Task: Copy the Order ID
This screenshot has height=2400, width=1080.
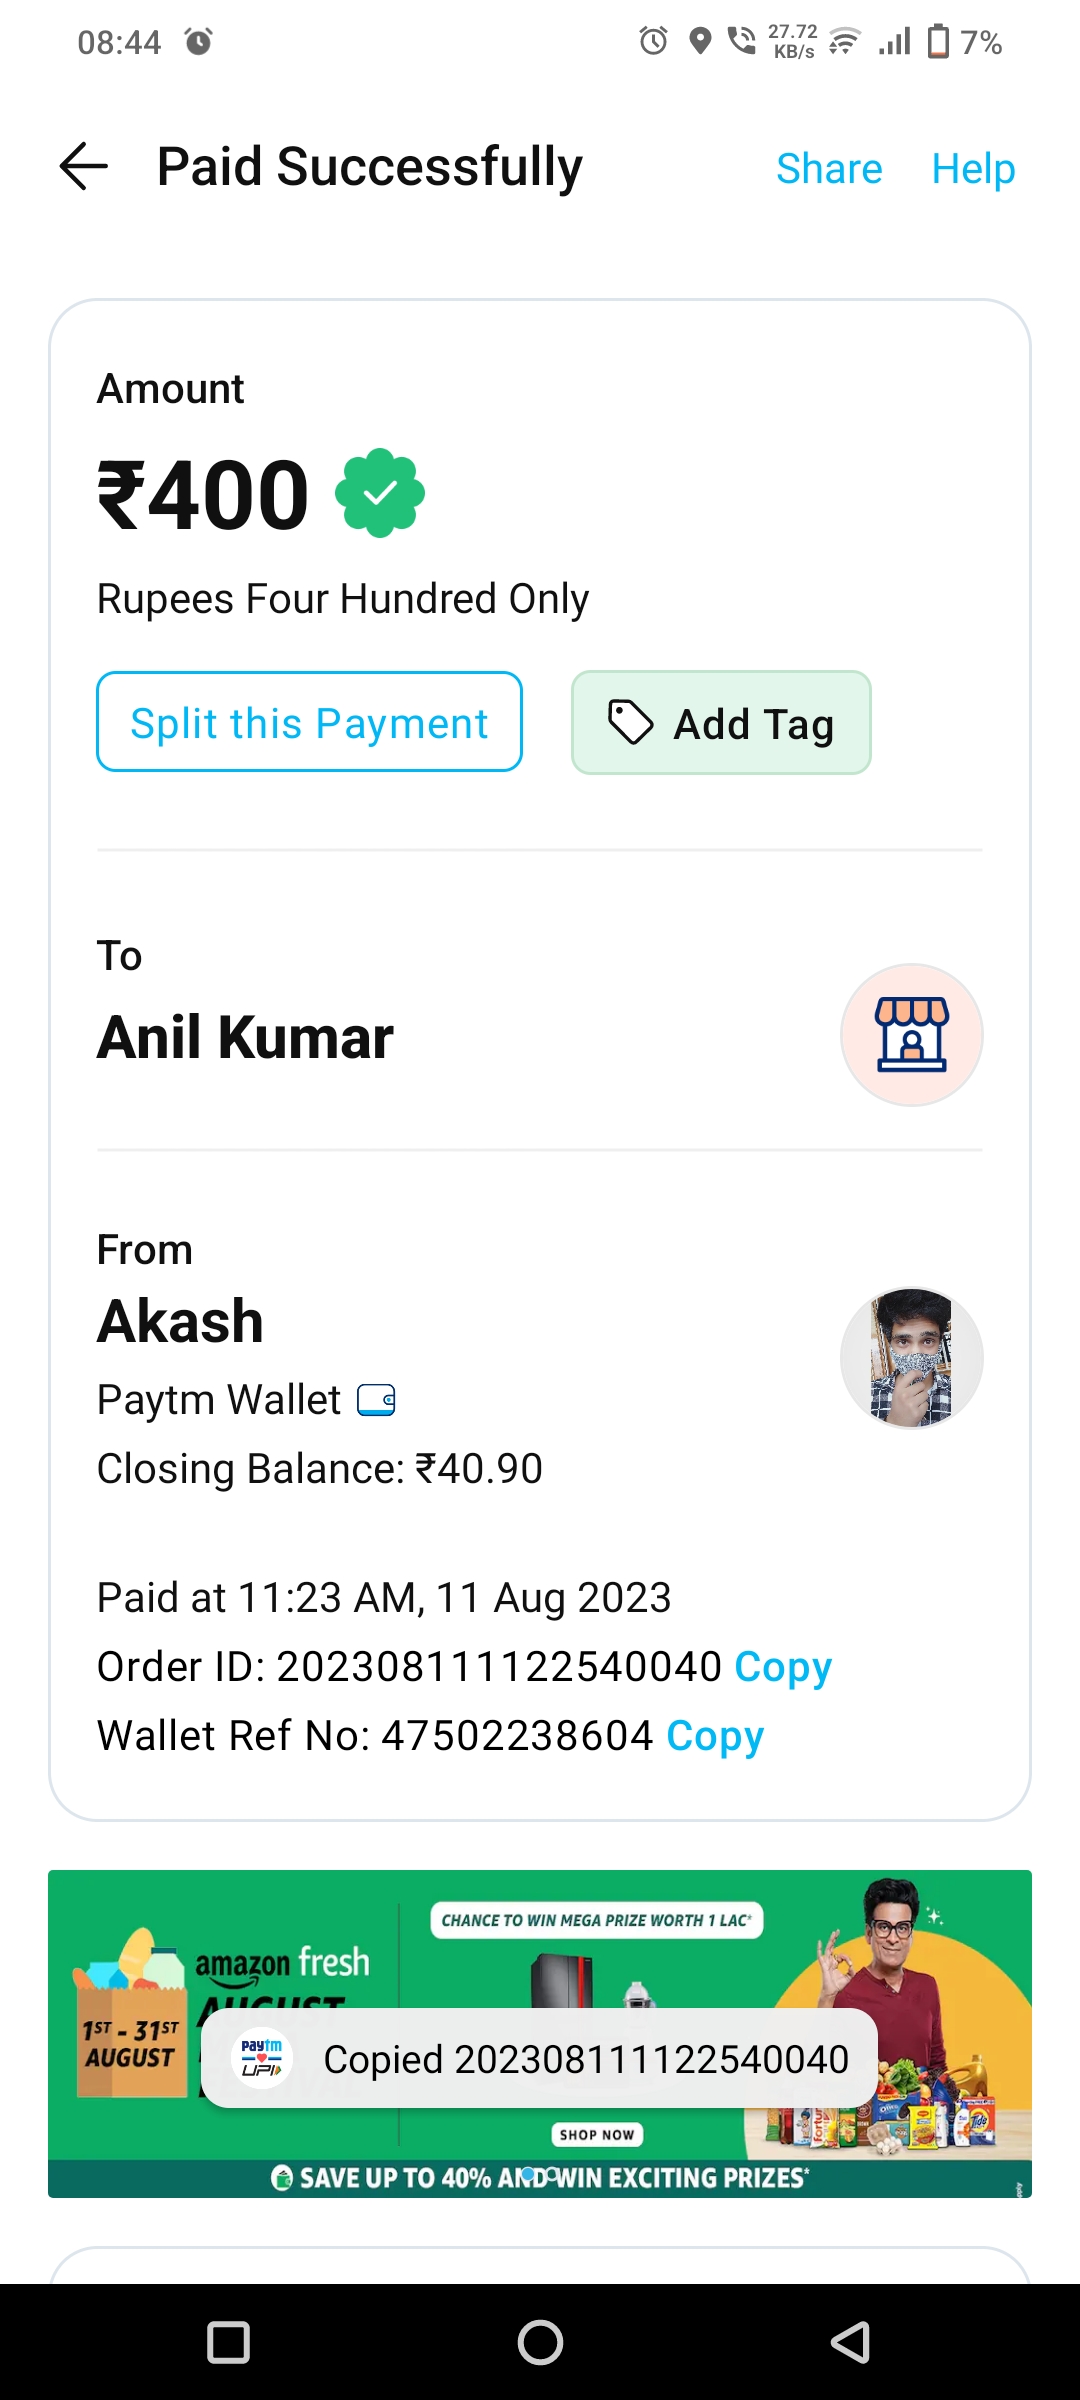Action: [x=783, y=1667]
